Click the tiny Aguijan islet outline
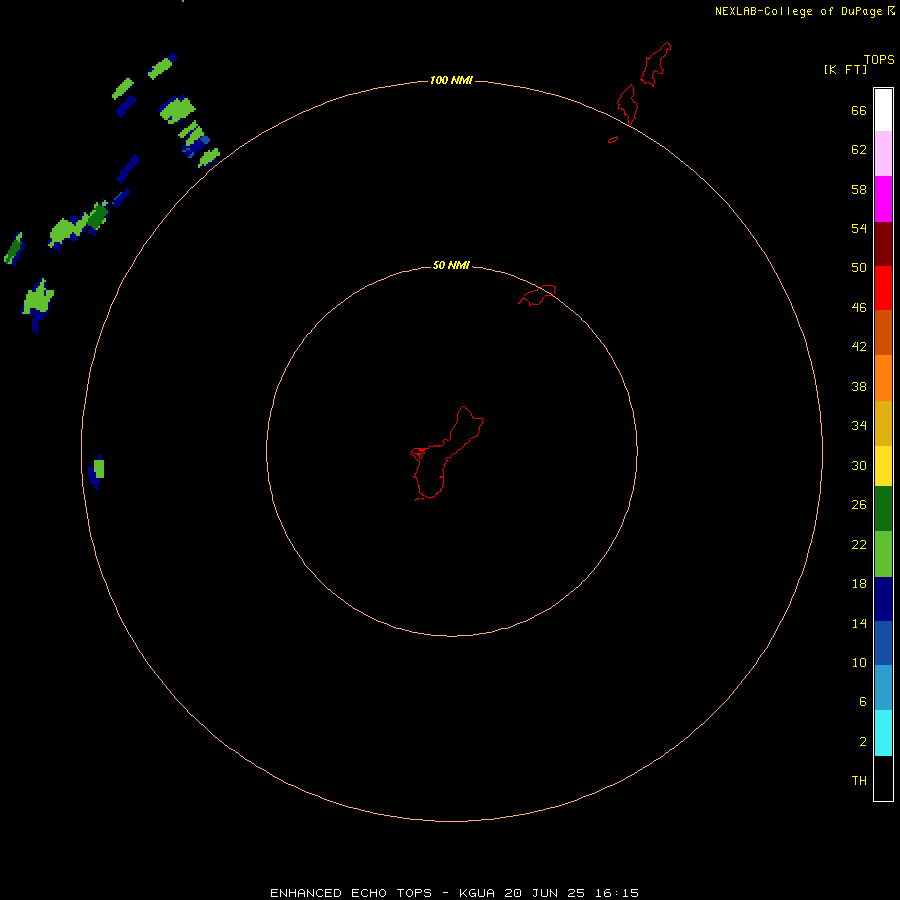This screenshot has width=900, height=900. pyautogui.click(x=613, y=139)
